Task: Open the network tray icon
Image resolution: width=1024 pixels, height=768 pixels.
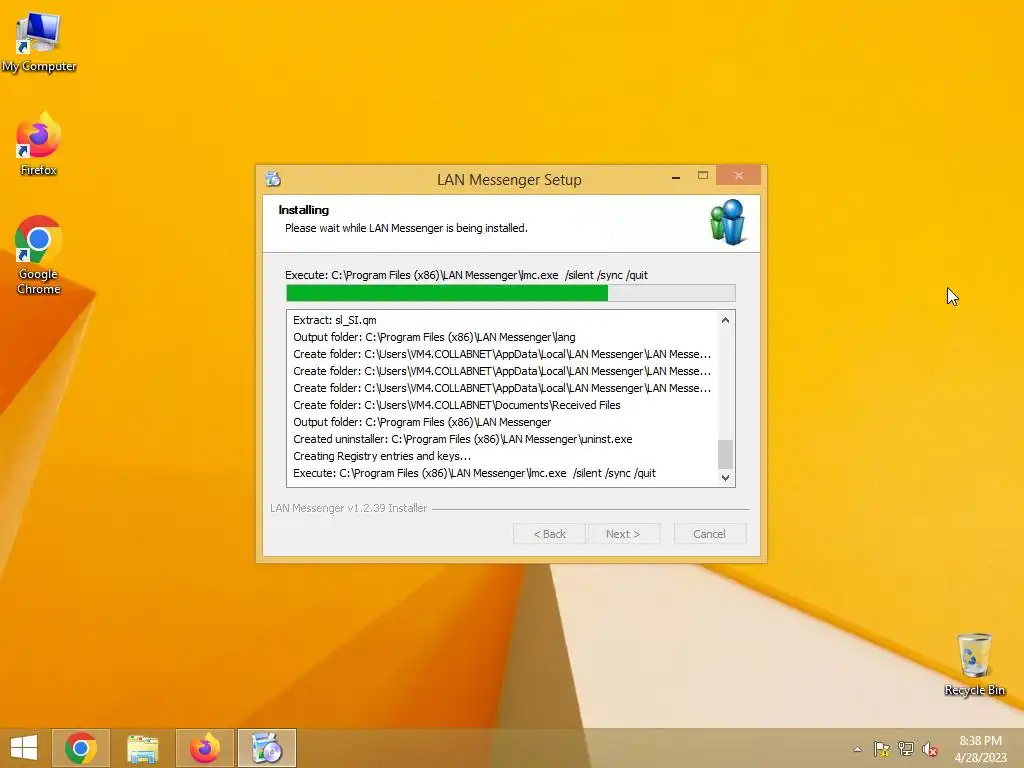Action: 906,749
